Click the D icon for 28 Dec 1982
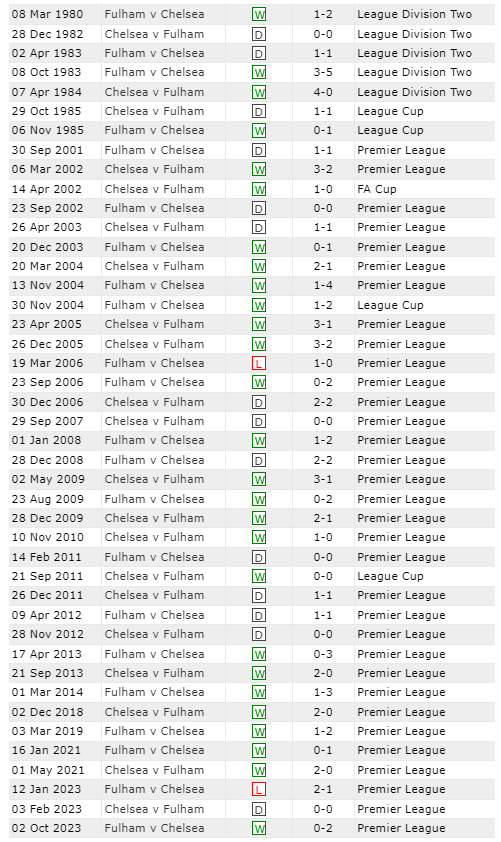Image resolution: width=501 pixels, height=842 pixels. point(259,34)
